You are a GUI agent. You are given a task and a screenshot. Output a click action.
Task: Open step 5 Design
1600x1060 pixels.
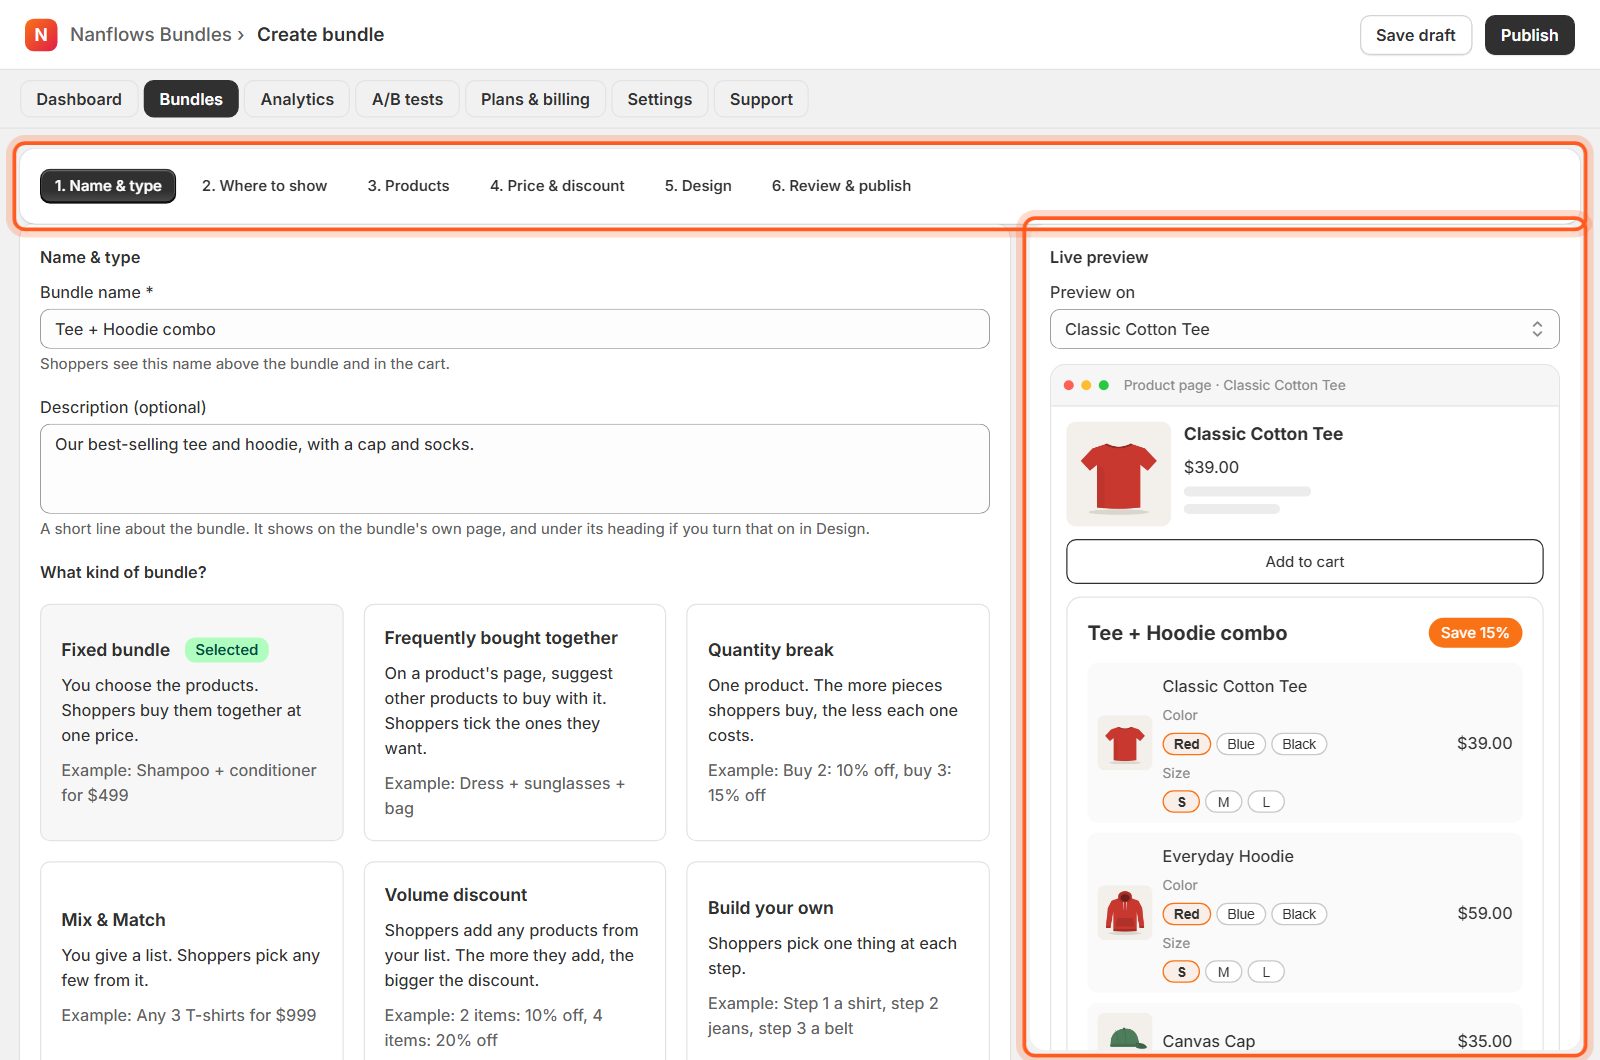(x=698, y=186)
